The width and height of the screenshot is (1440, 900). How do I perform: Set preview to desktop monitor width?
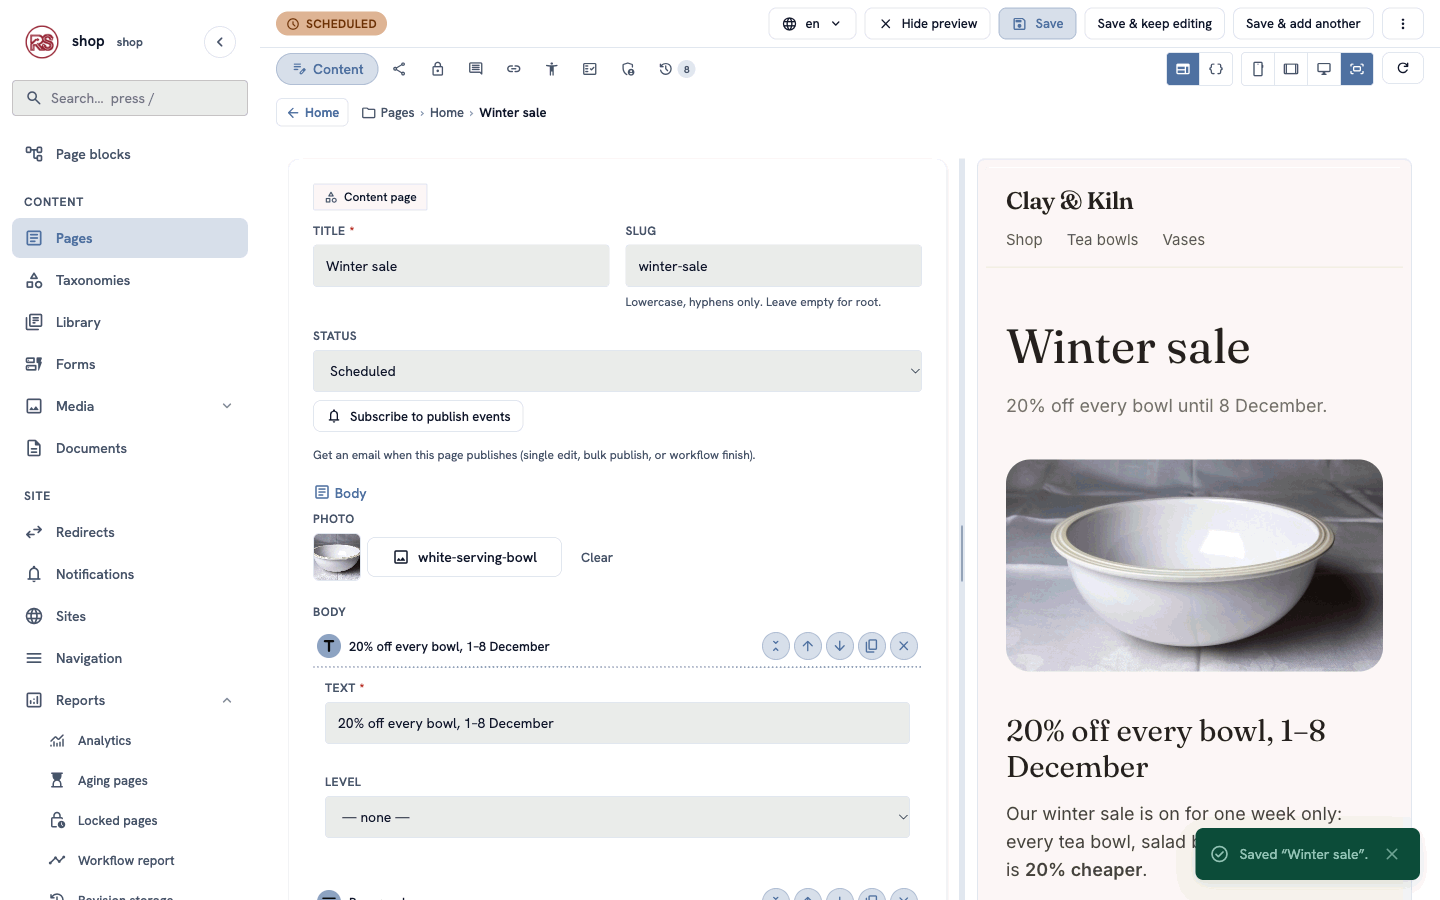[x=1324, y=69]
